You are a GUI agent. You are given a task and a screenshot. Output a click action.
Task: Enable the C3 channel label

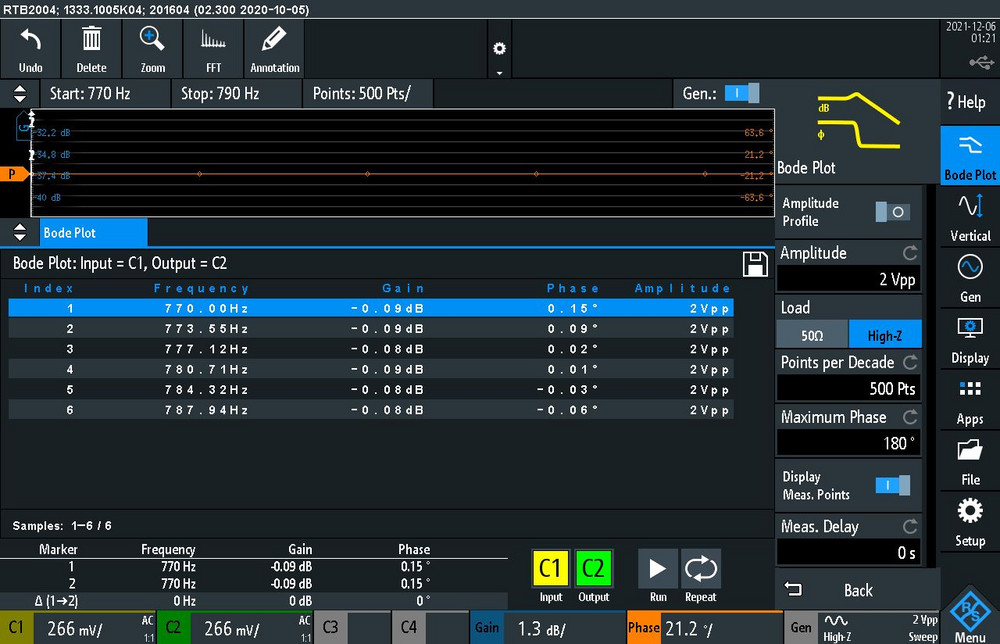click(330, 627)
